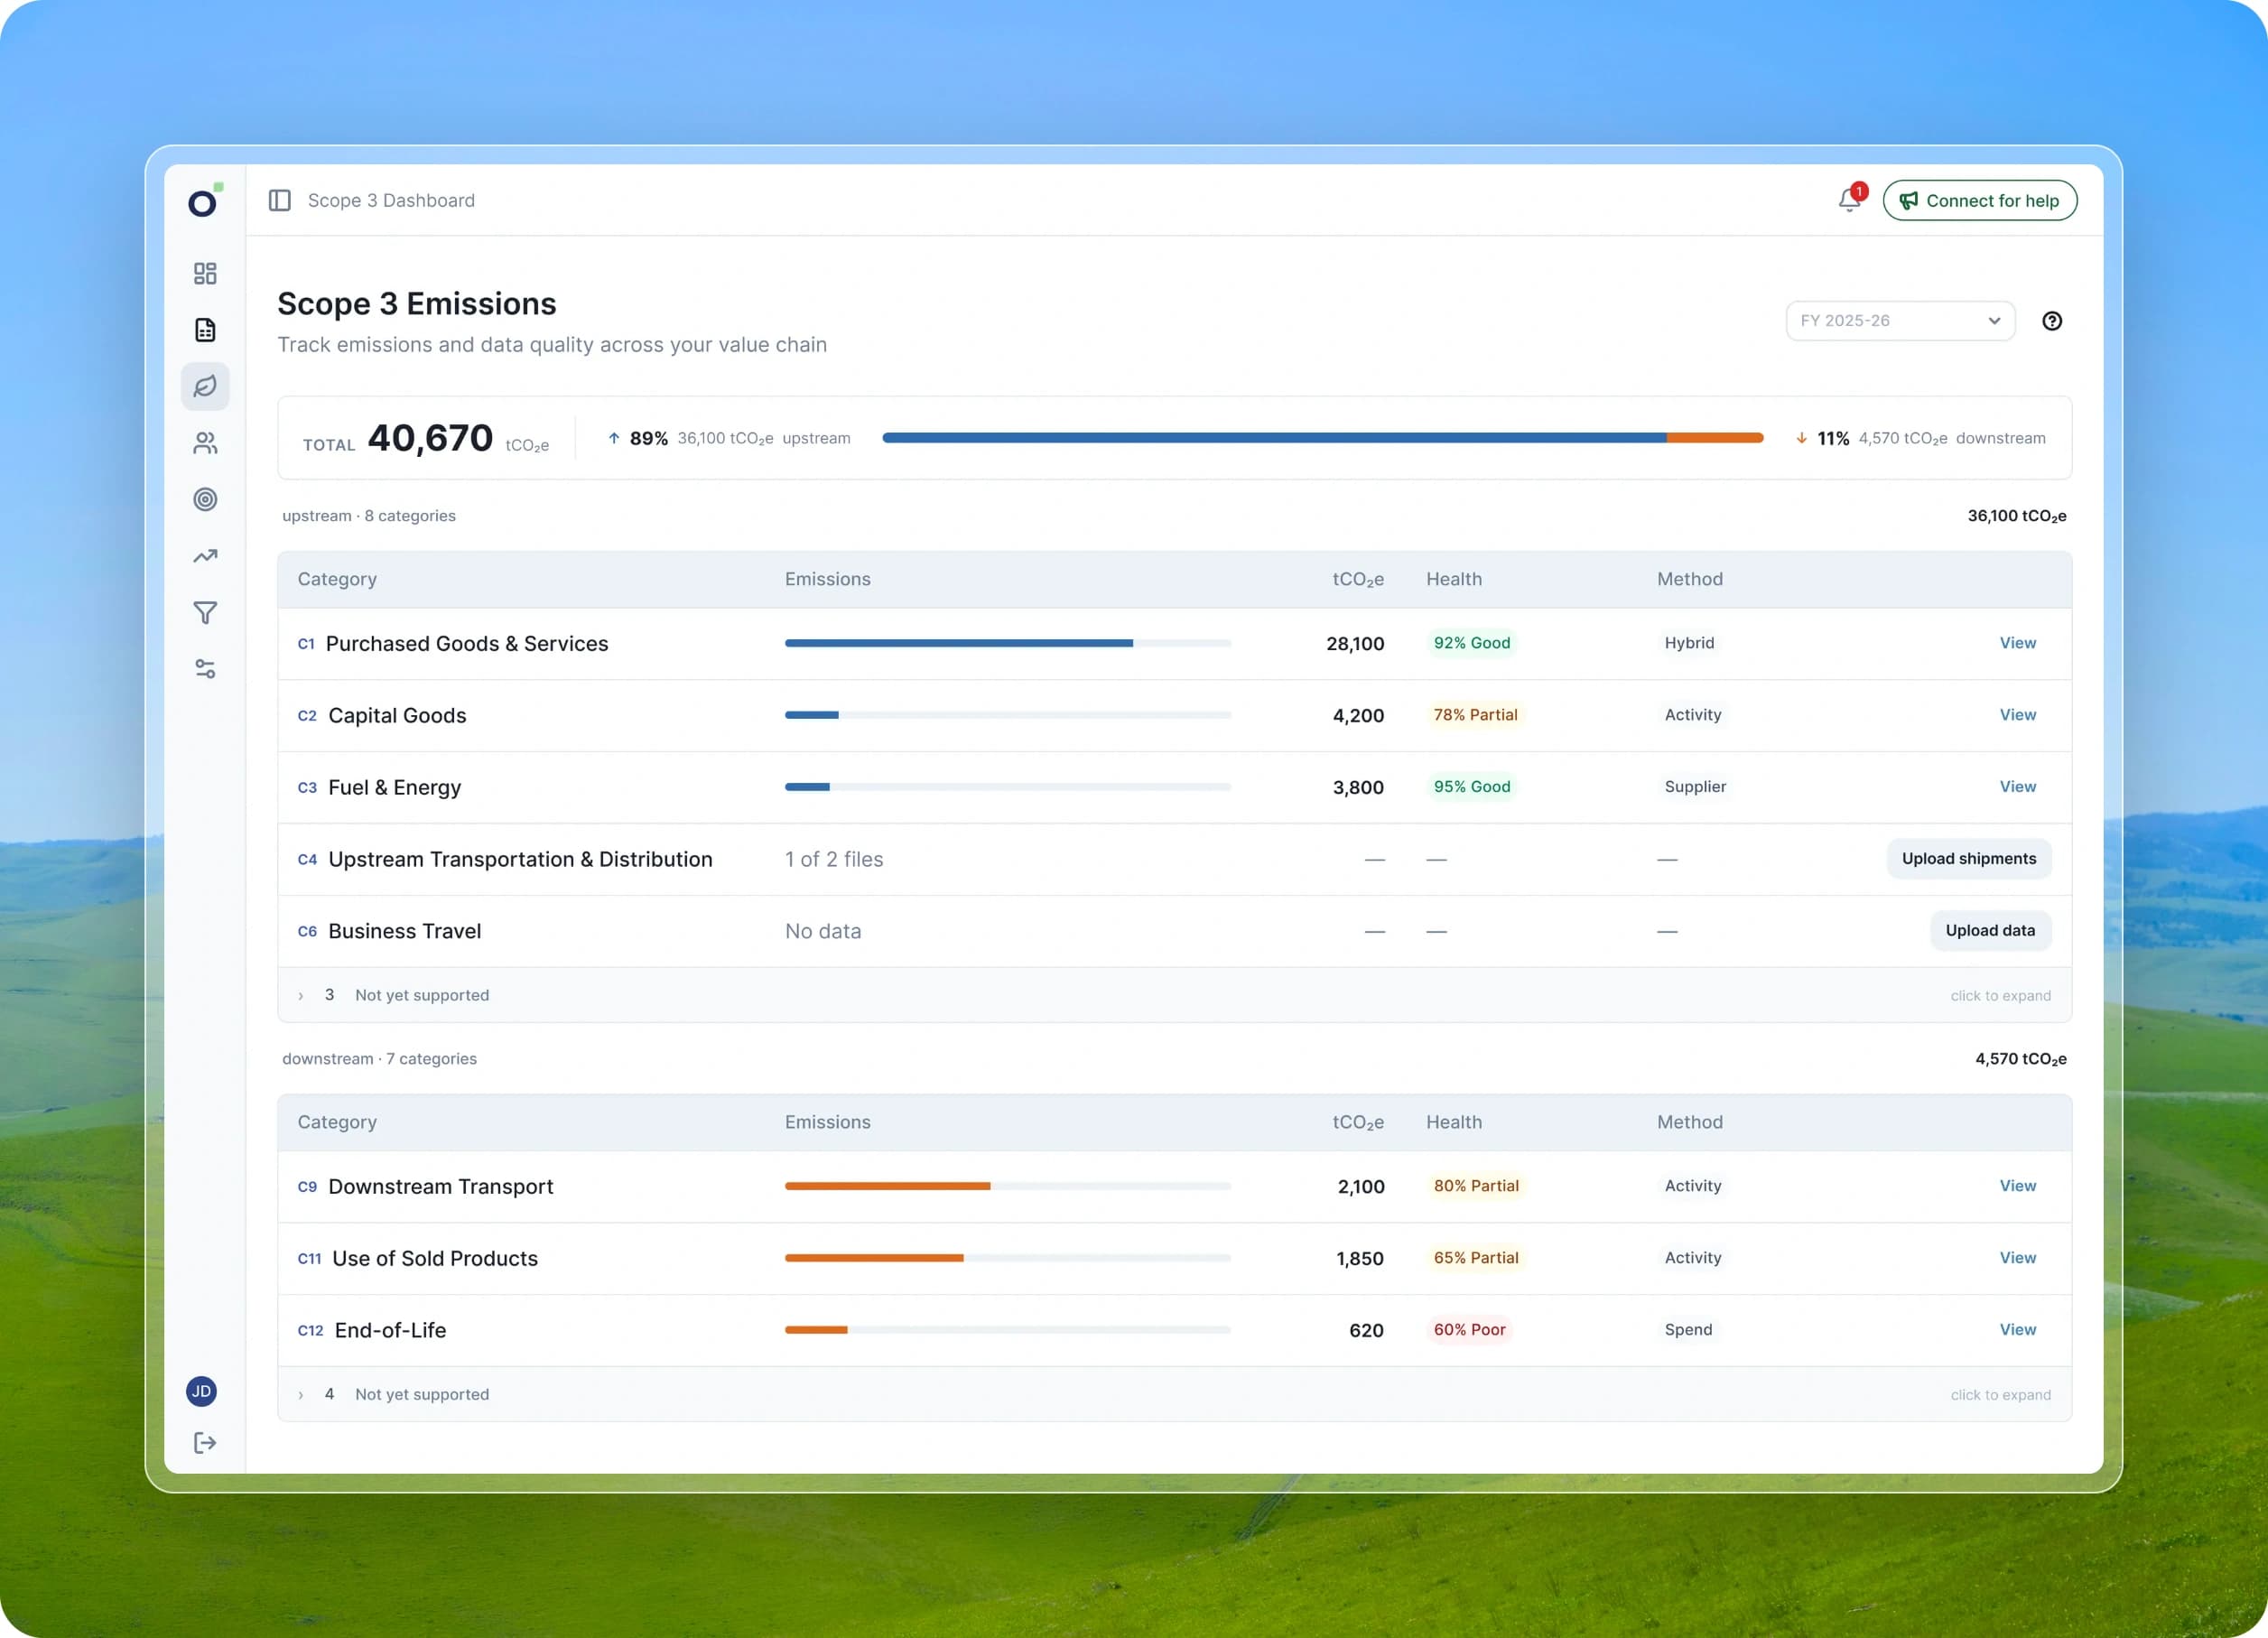
Task: Open the people/users icon in sidebar
Action: (205, 443)
